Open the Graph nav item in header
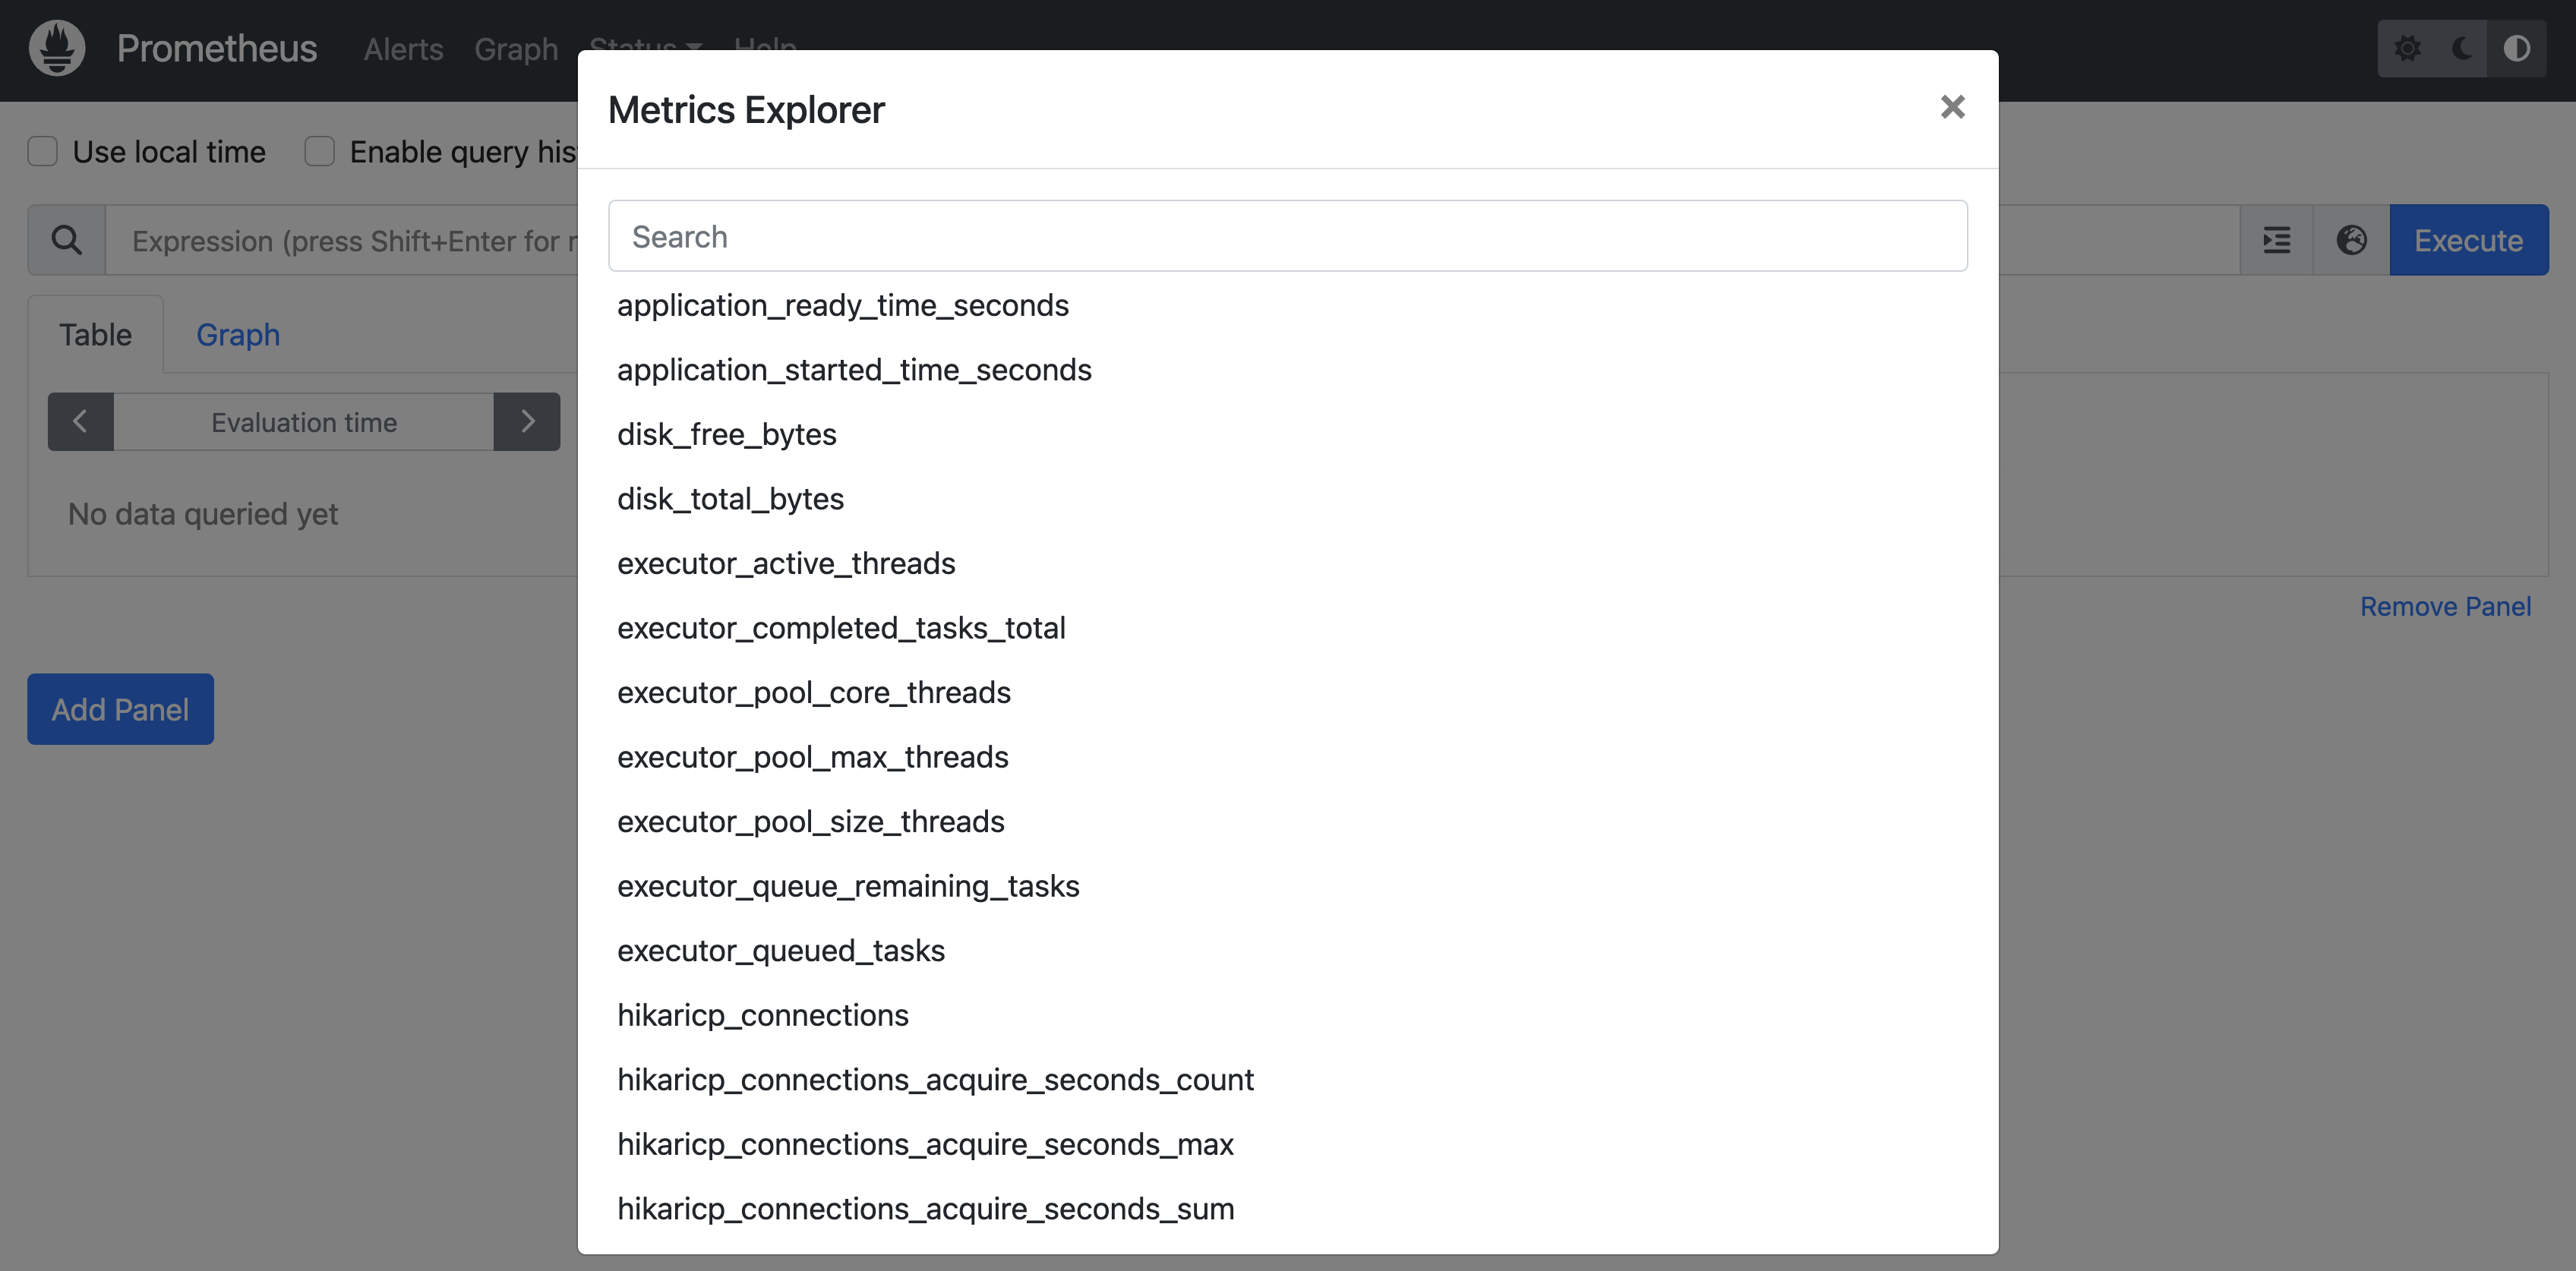 [516, 49]
